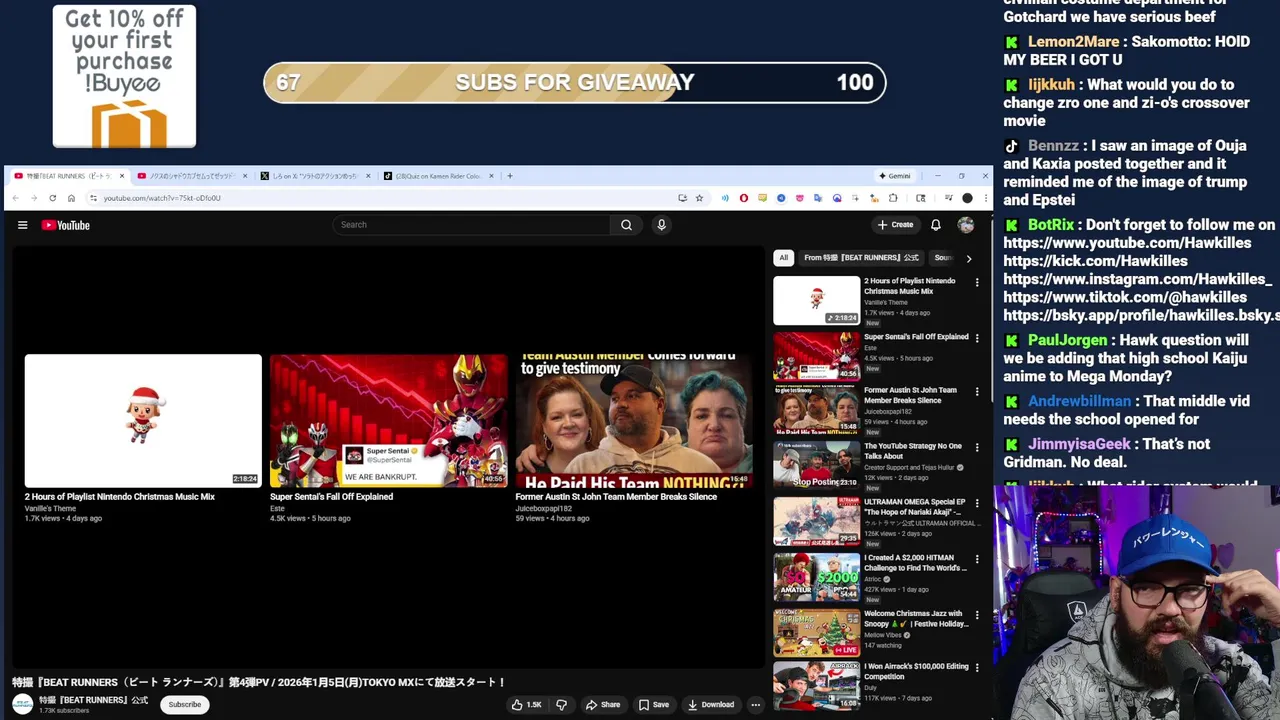Click the subs for giveaway progress bar
This screenshot has height=720, width=1280.
[575, 82]
